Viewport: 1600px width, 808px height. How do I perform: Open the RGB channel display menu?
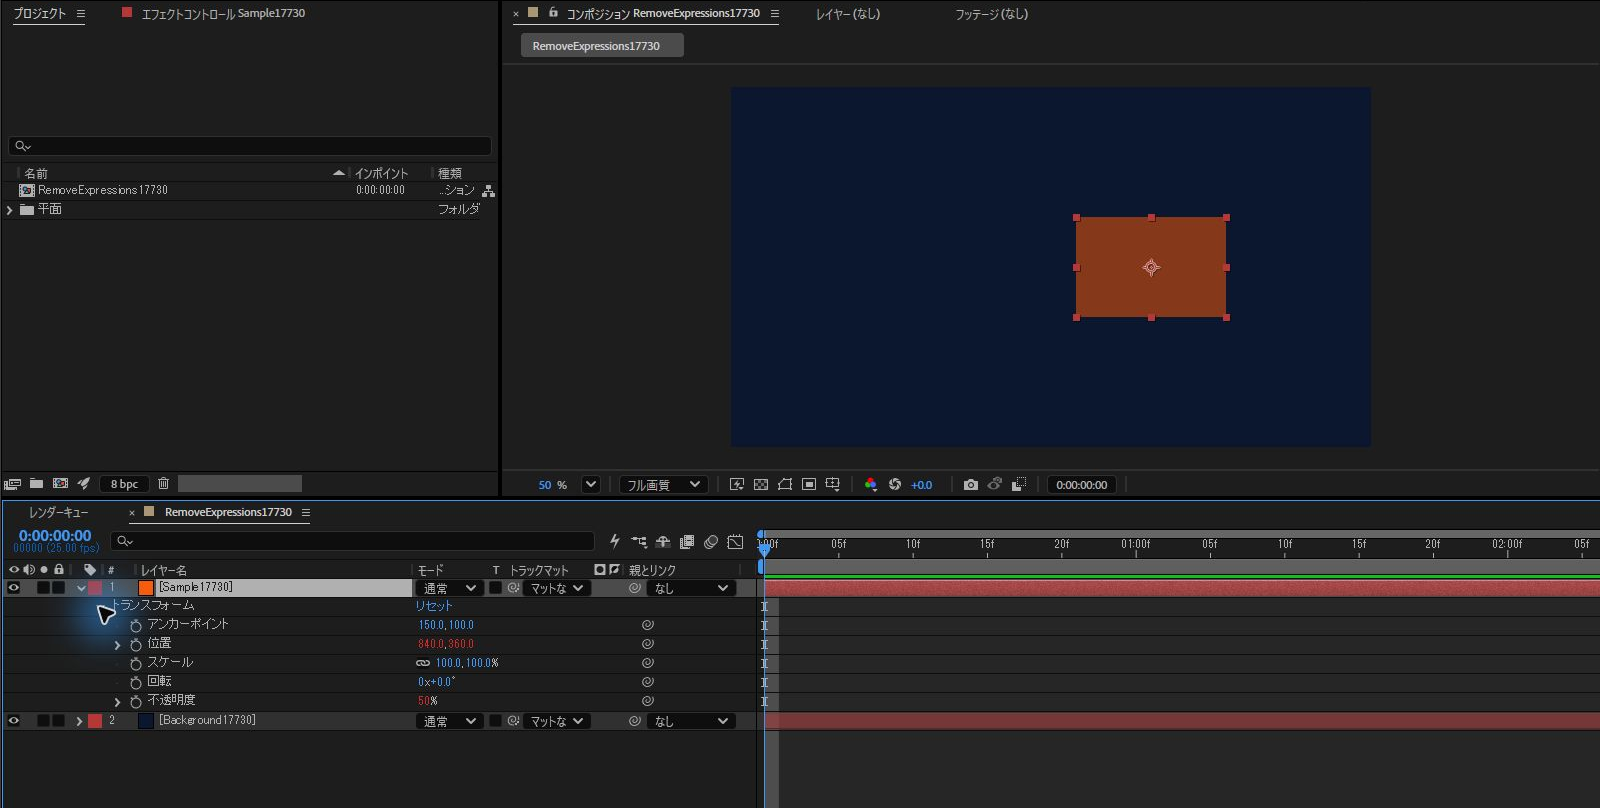tap(871, 485)
